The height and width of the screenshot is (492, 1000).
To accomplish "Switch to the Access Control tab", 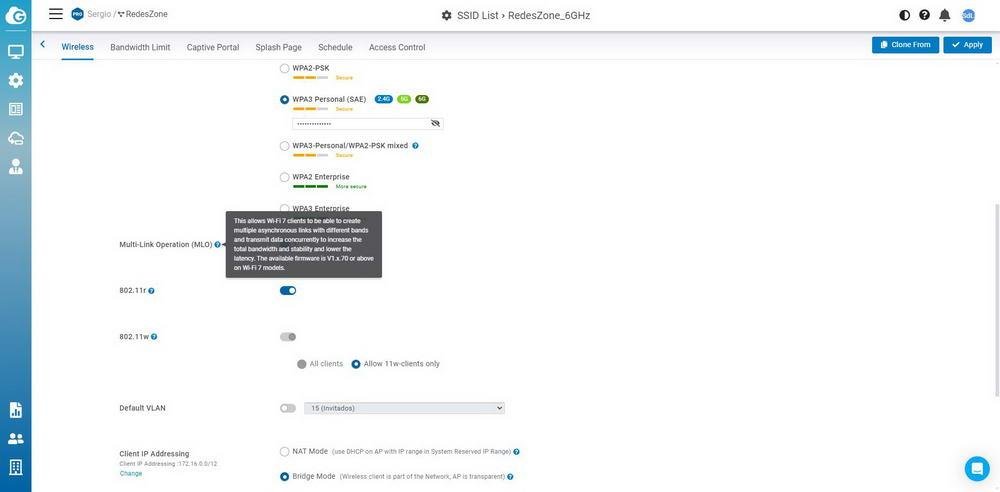I will 397,47.
